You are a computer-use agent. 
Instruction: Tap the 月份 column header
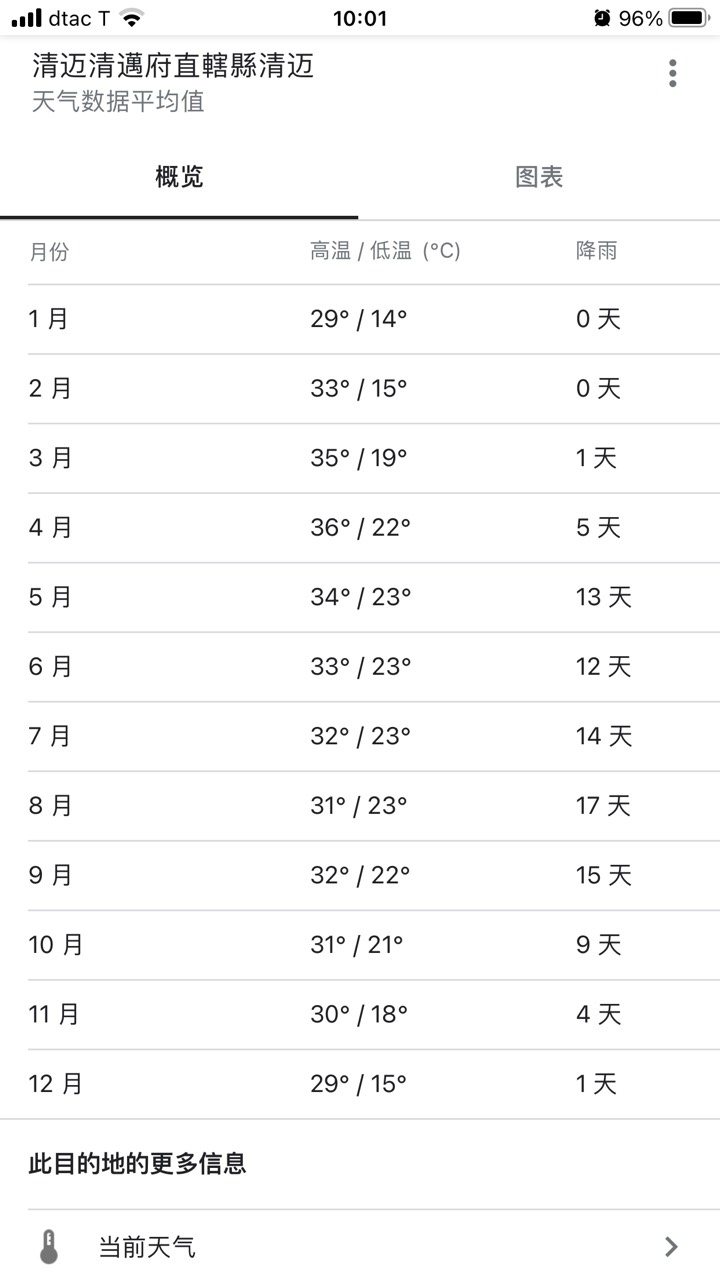click(x=49, y=251)
